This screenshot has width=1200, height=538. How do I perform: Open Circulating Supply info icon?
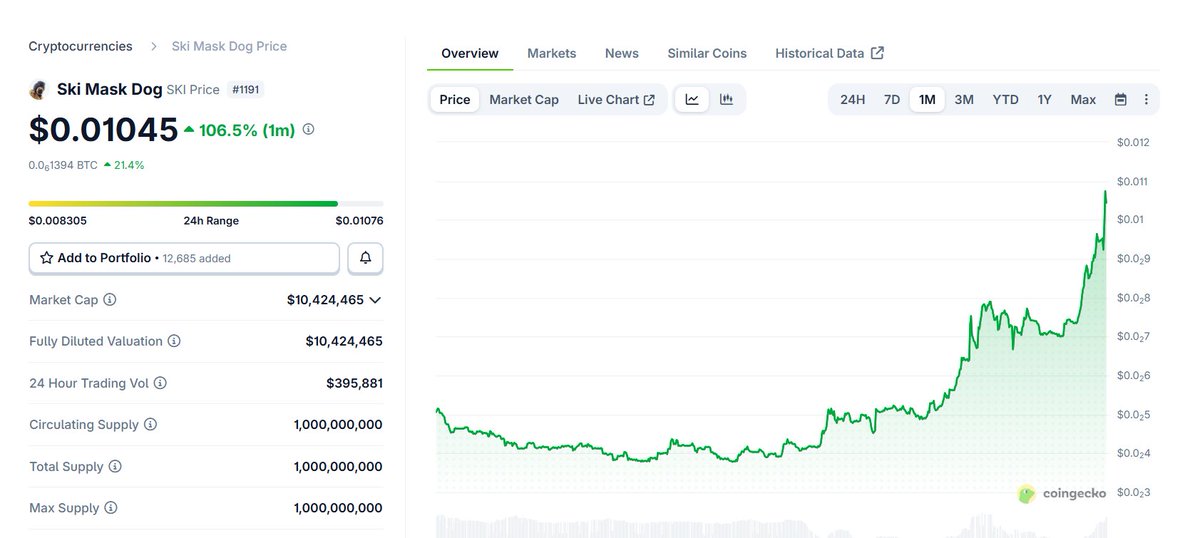click(x=150, y=425)
